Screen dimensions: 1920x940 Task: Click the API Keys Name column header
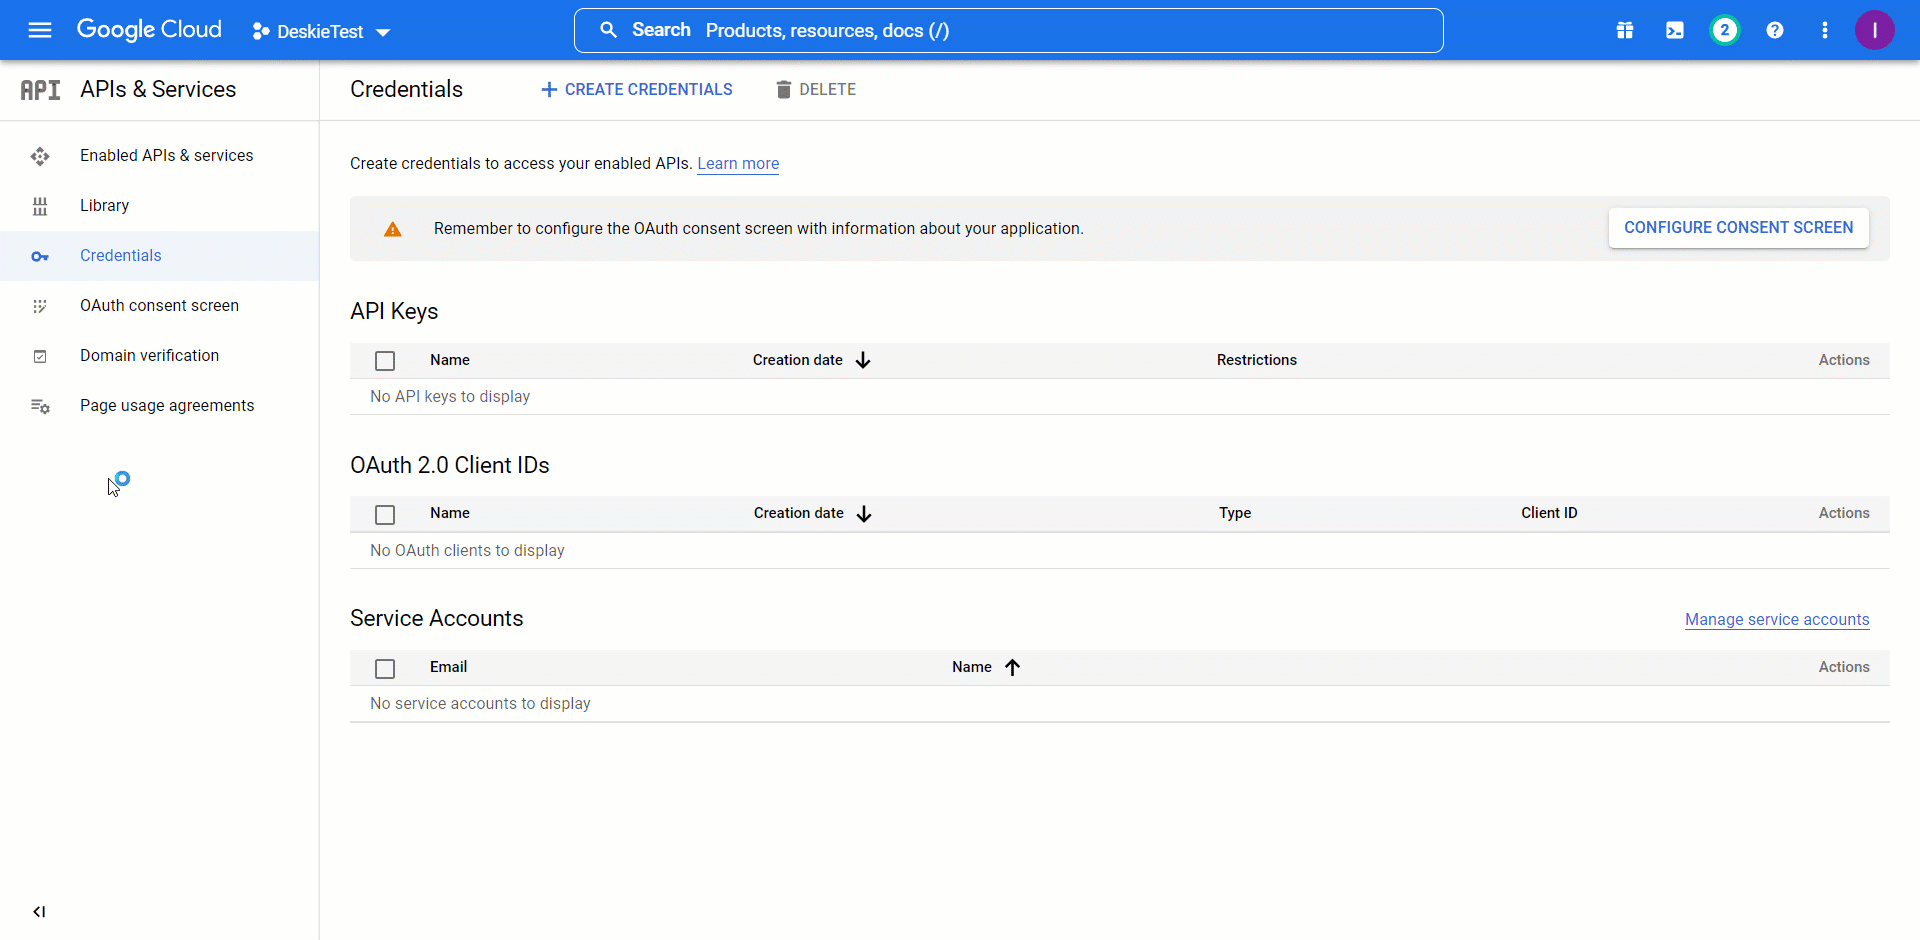click(450, 360)
